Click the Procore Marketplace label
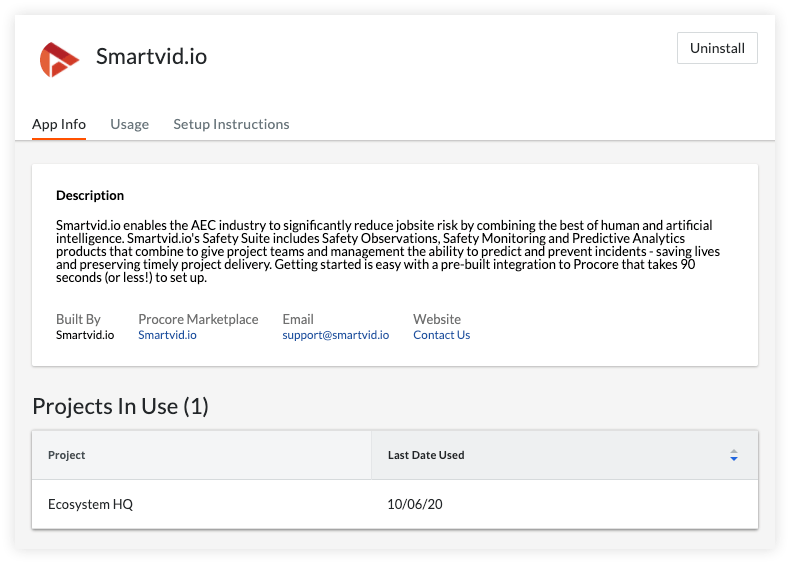Screen dimensions: 790x564 point(198,319)
